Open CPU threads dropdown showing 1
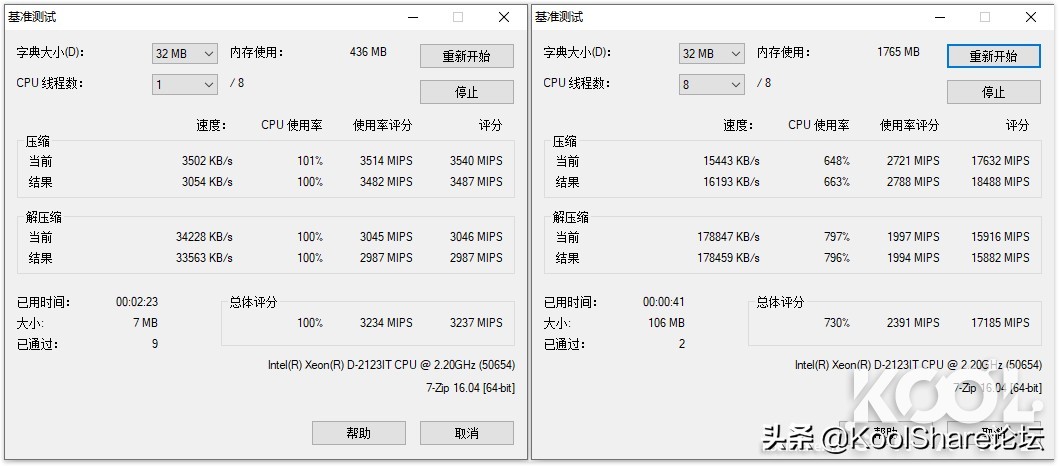Image resolution: width=1059 pixels, height=466 pixels. click(x=184, y=84)
